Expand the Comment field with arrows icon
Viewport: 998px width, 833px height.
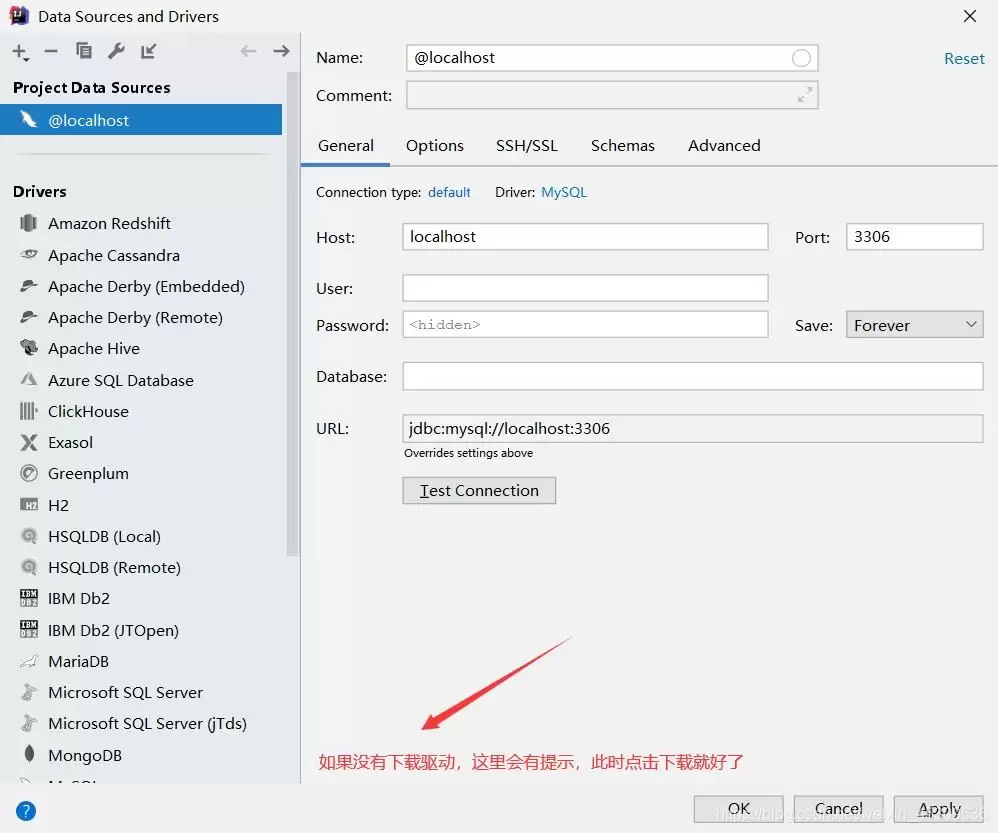(805, 95)
